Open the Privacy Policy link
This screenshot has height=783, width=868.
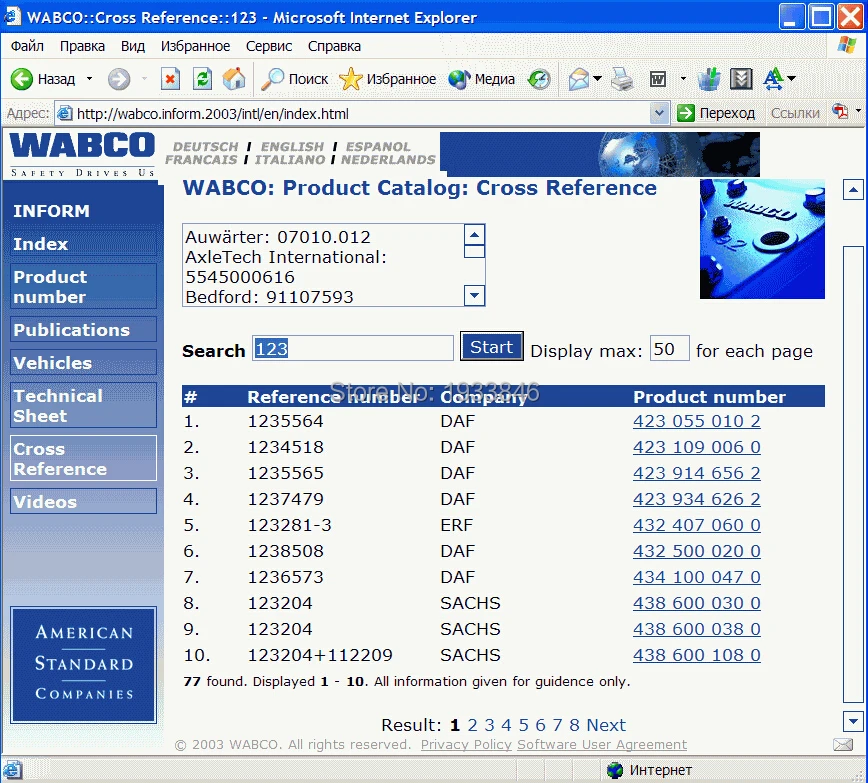pyautogui.click(x=466, y=745)
